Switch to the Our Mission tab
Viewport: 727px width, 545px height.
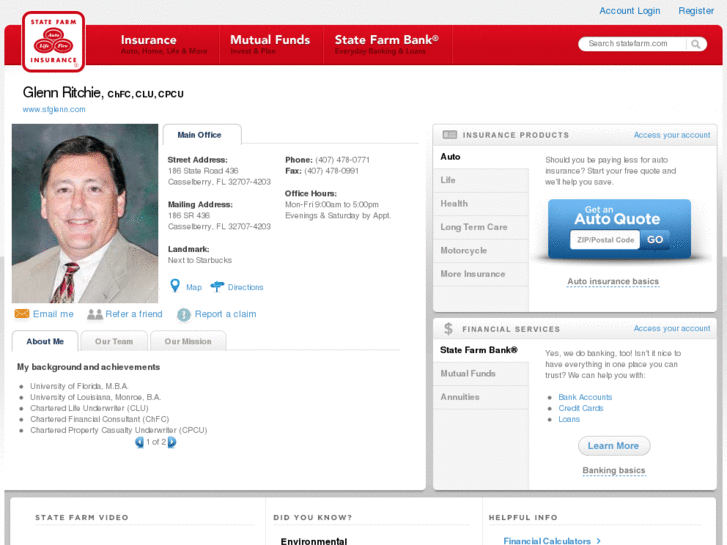tap(188, 341)
